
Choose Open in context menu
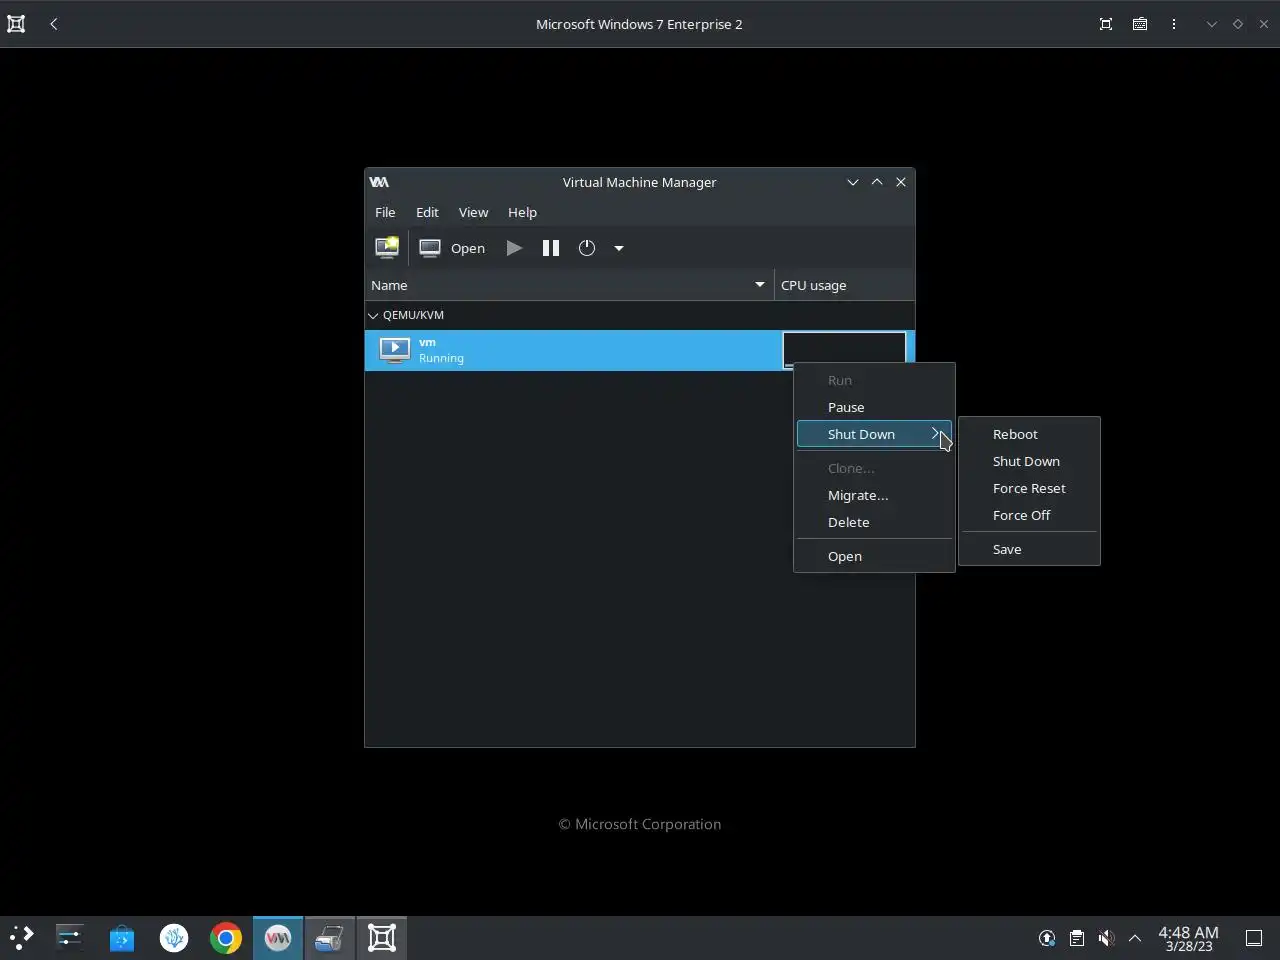(874, 556)
